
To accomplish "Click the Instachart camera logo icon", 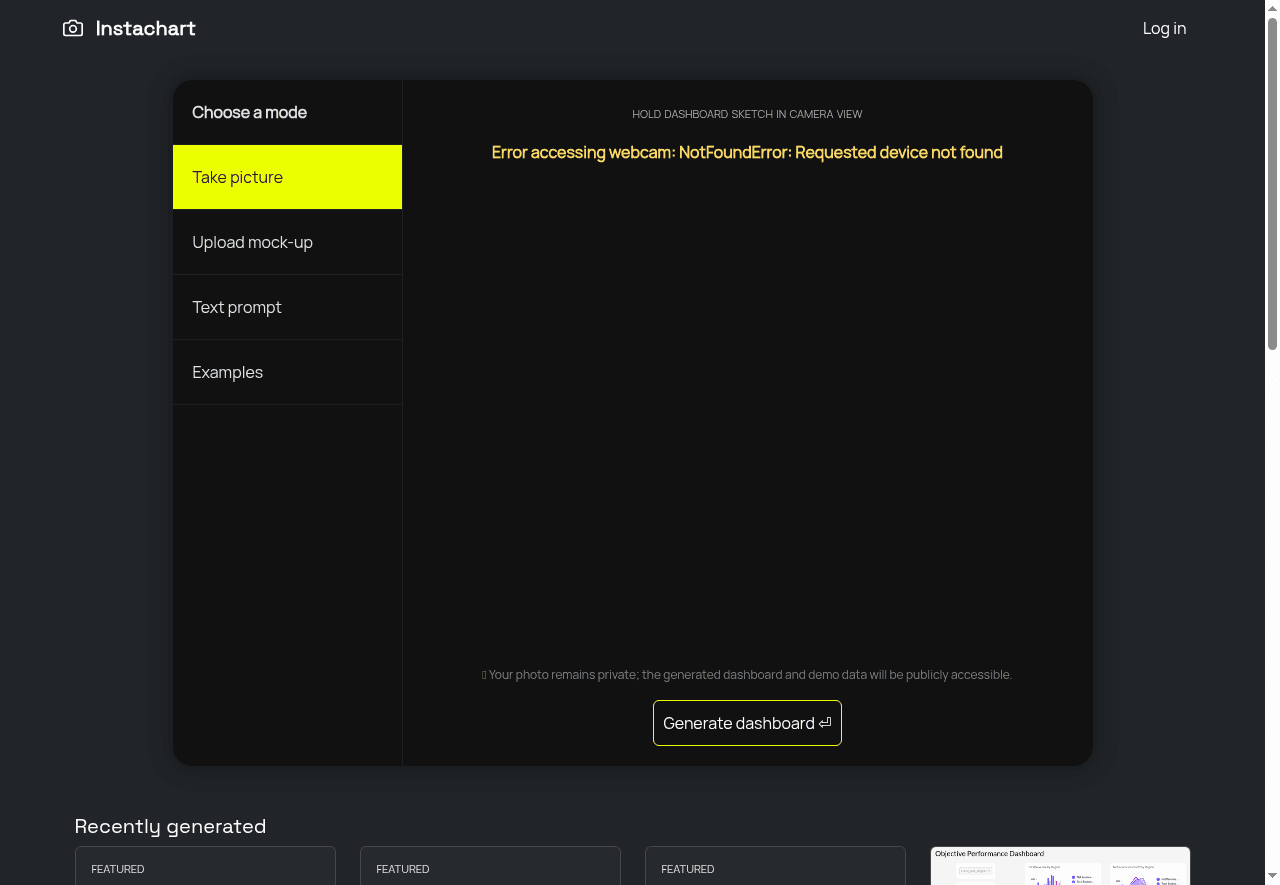I will 73,28.
